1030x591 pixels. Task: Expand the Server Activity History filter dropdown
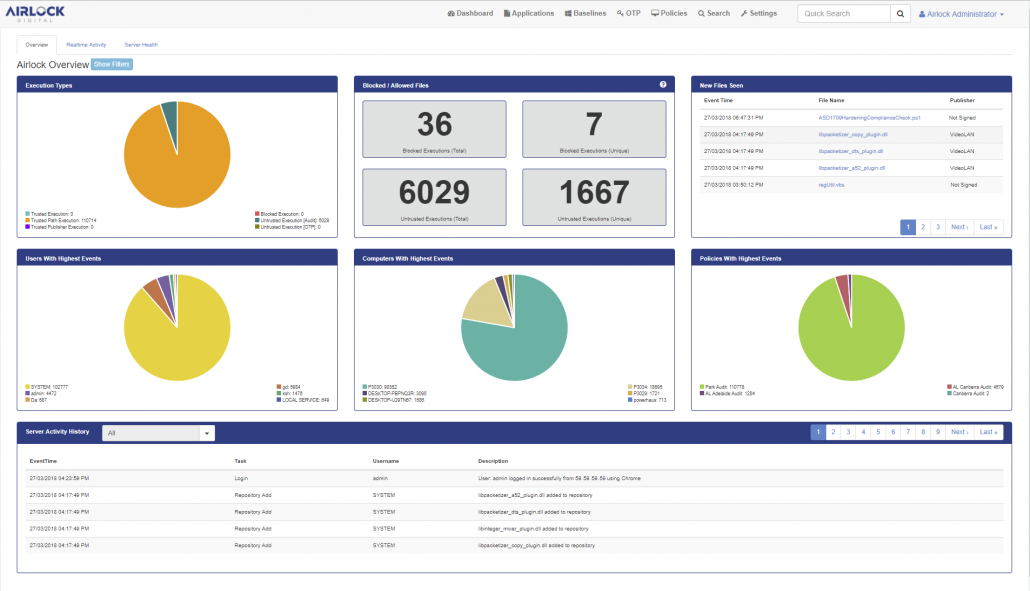(208, 433)
